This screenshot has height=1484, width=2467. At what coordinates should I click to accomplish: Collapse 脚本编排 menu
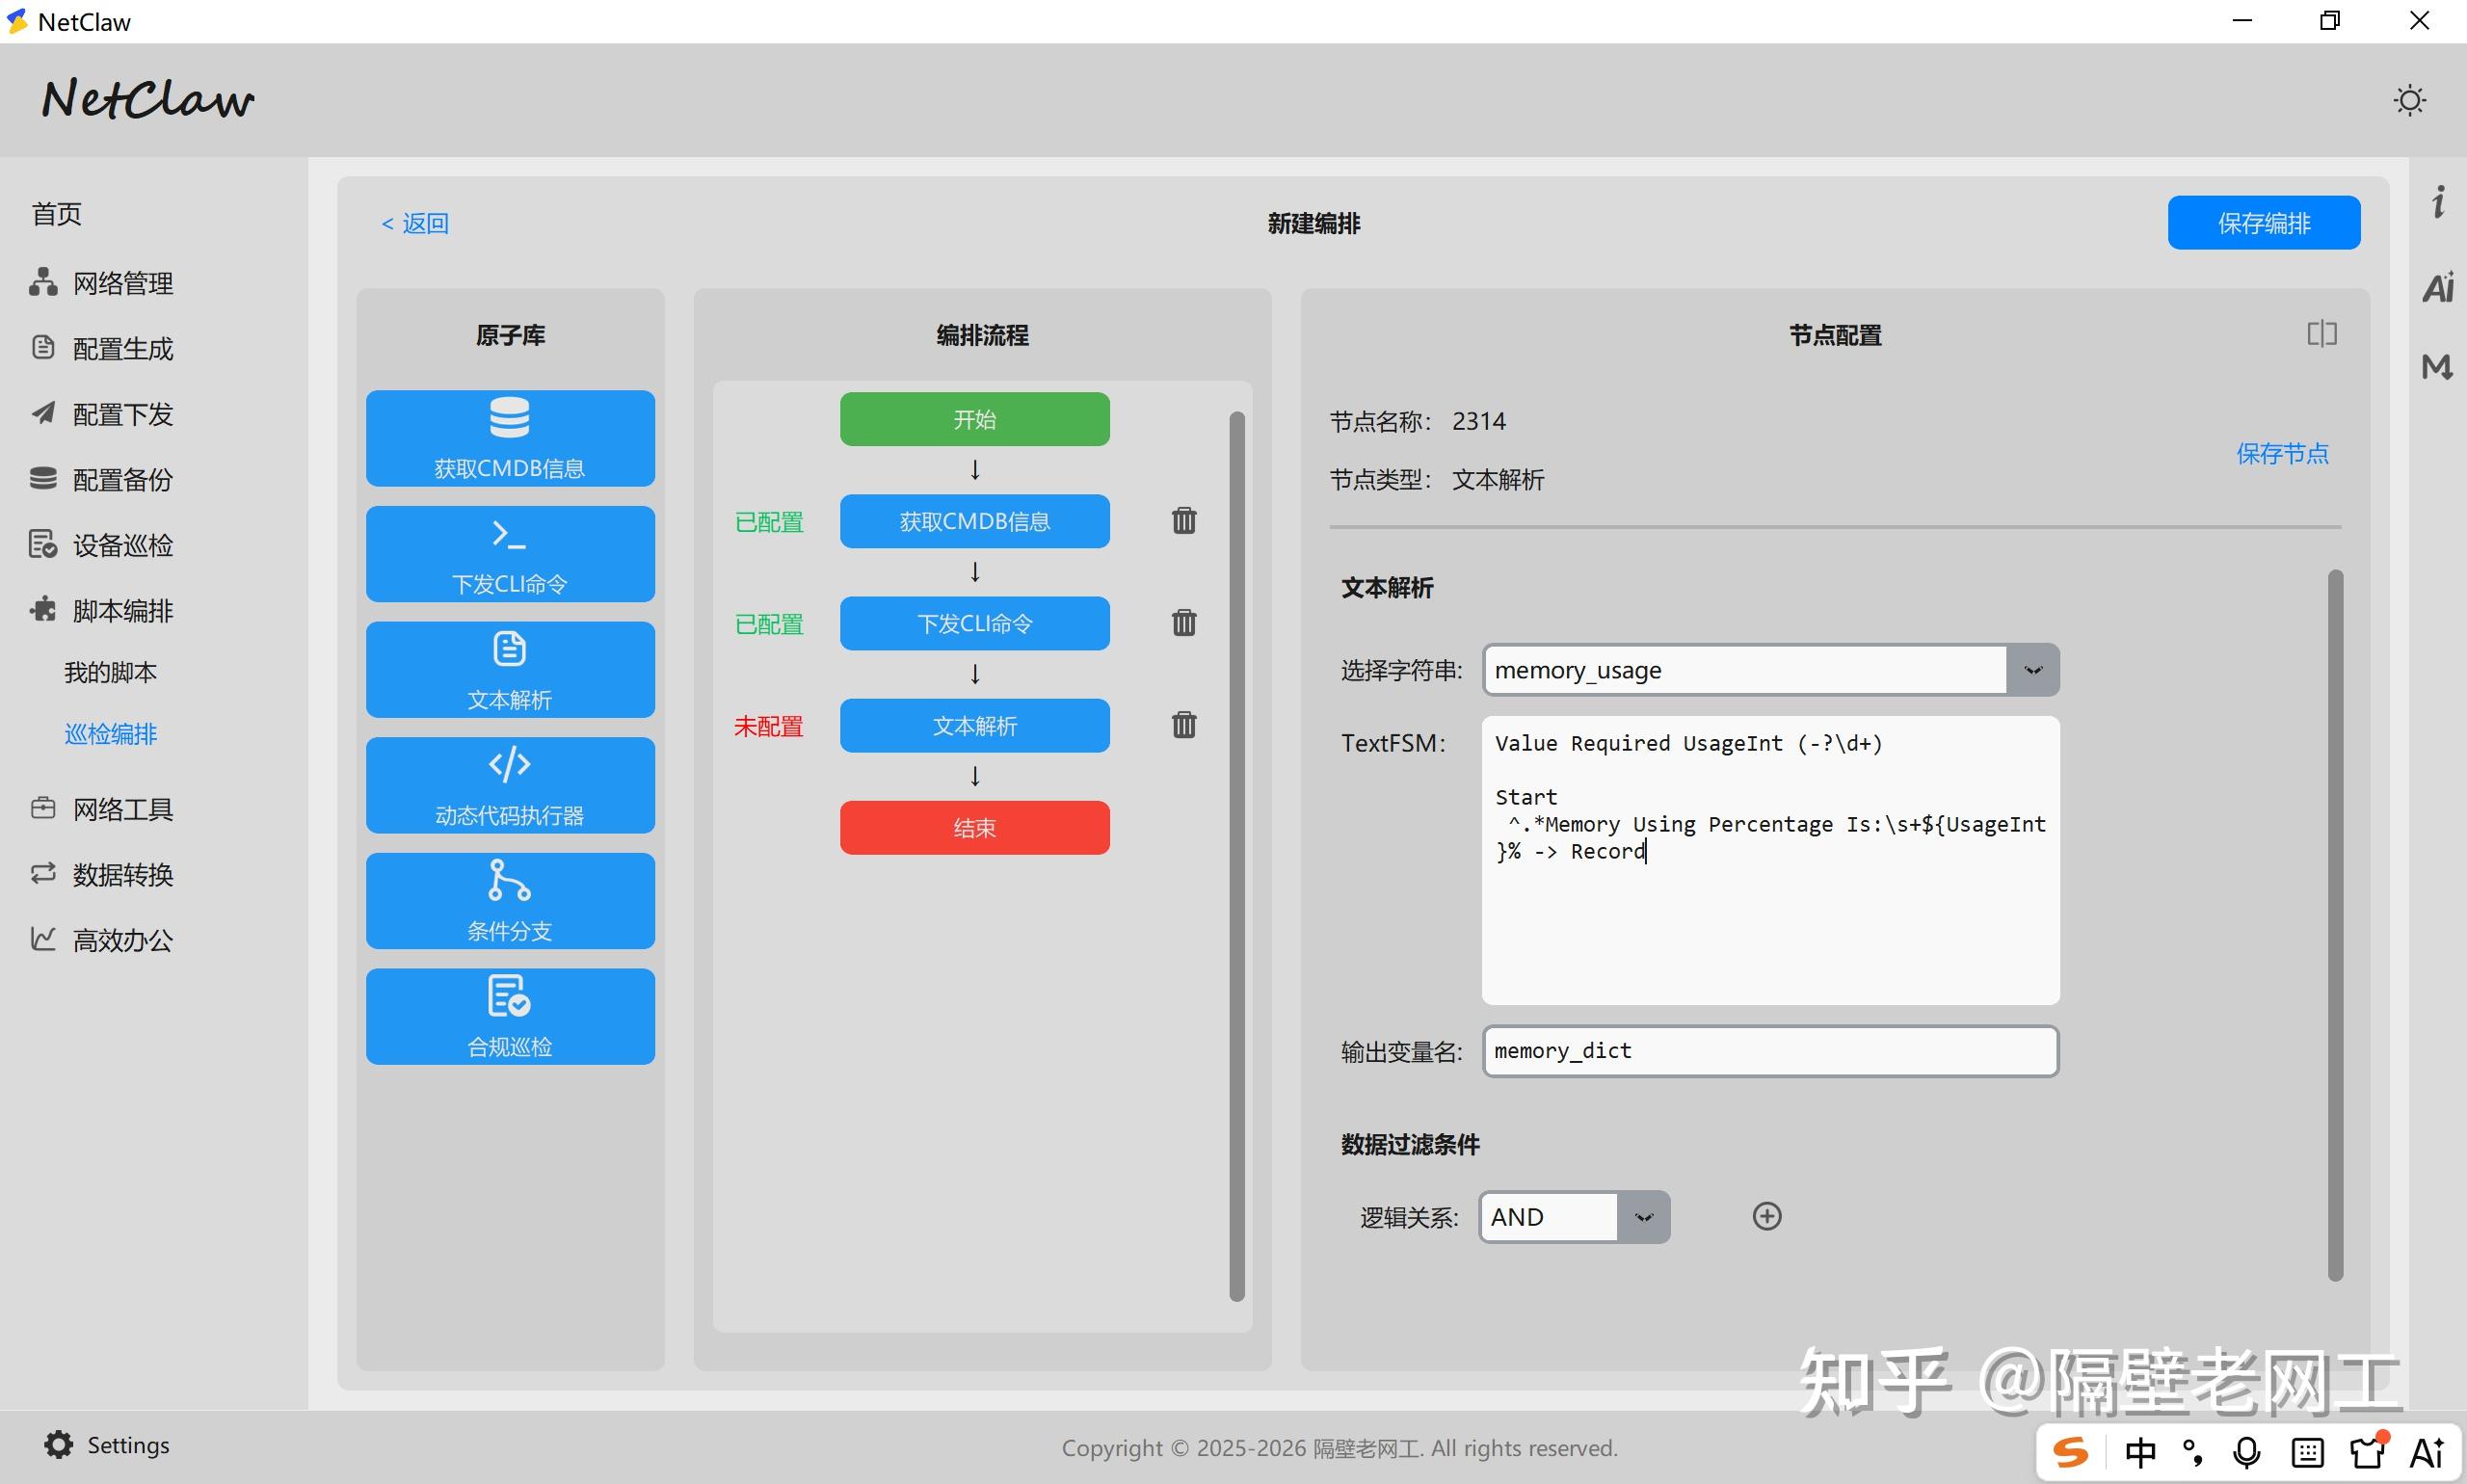click(x=102, y=610)
